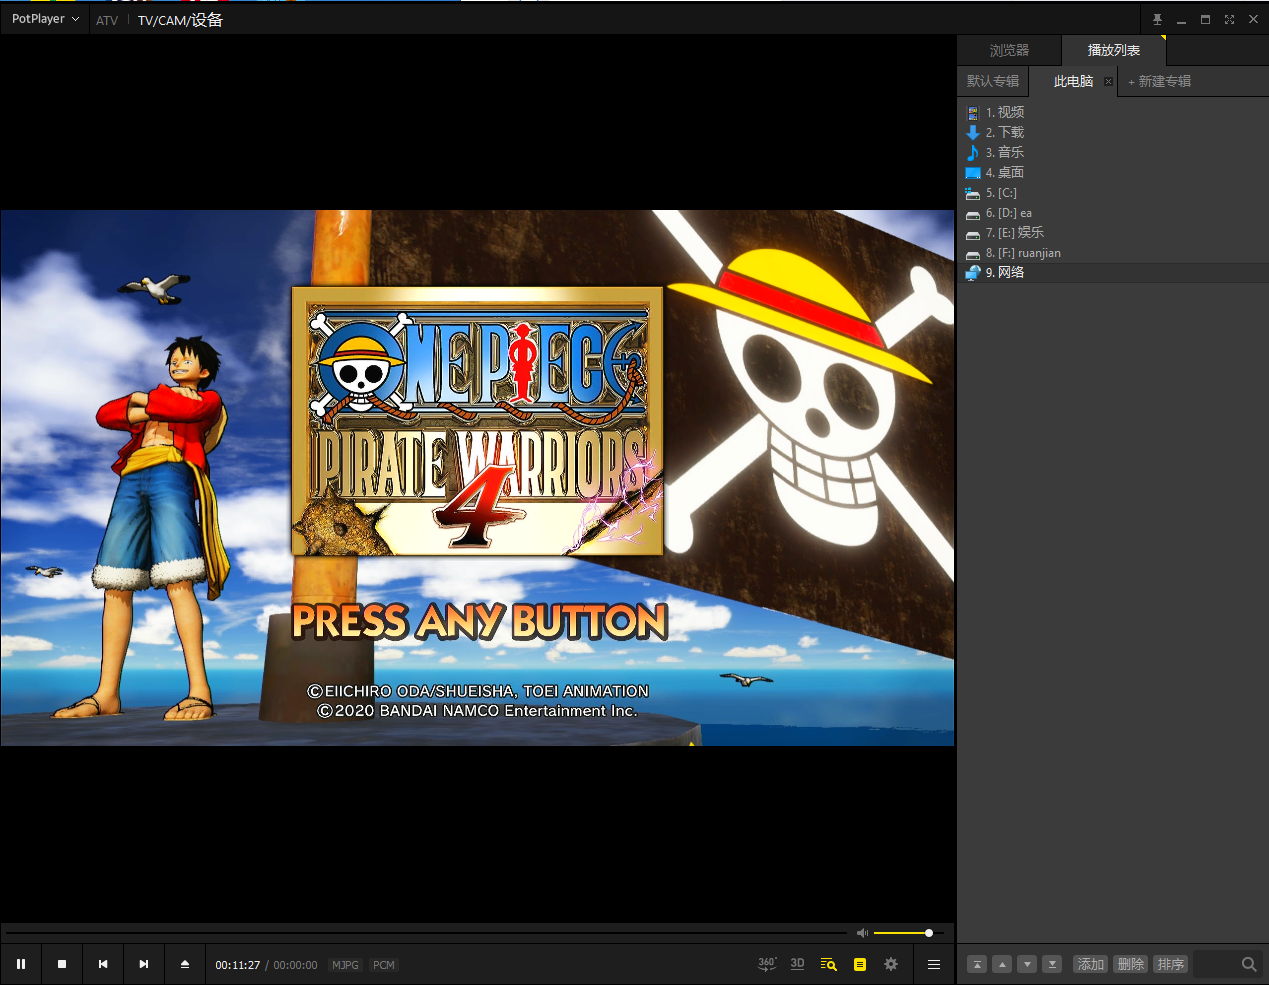Switch to the 浏览器 tab
1269x985 pixels.
1009,50
